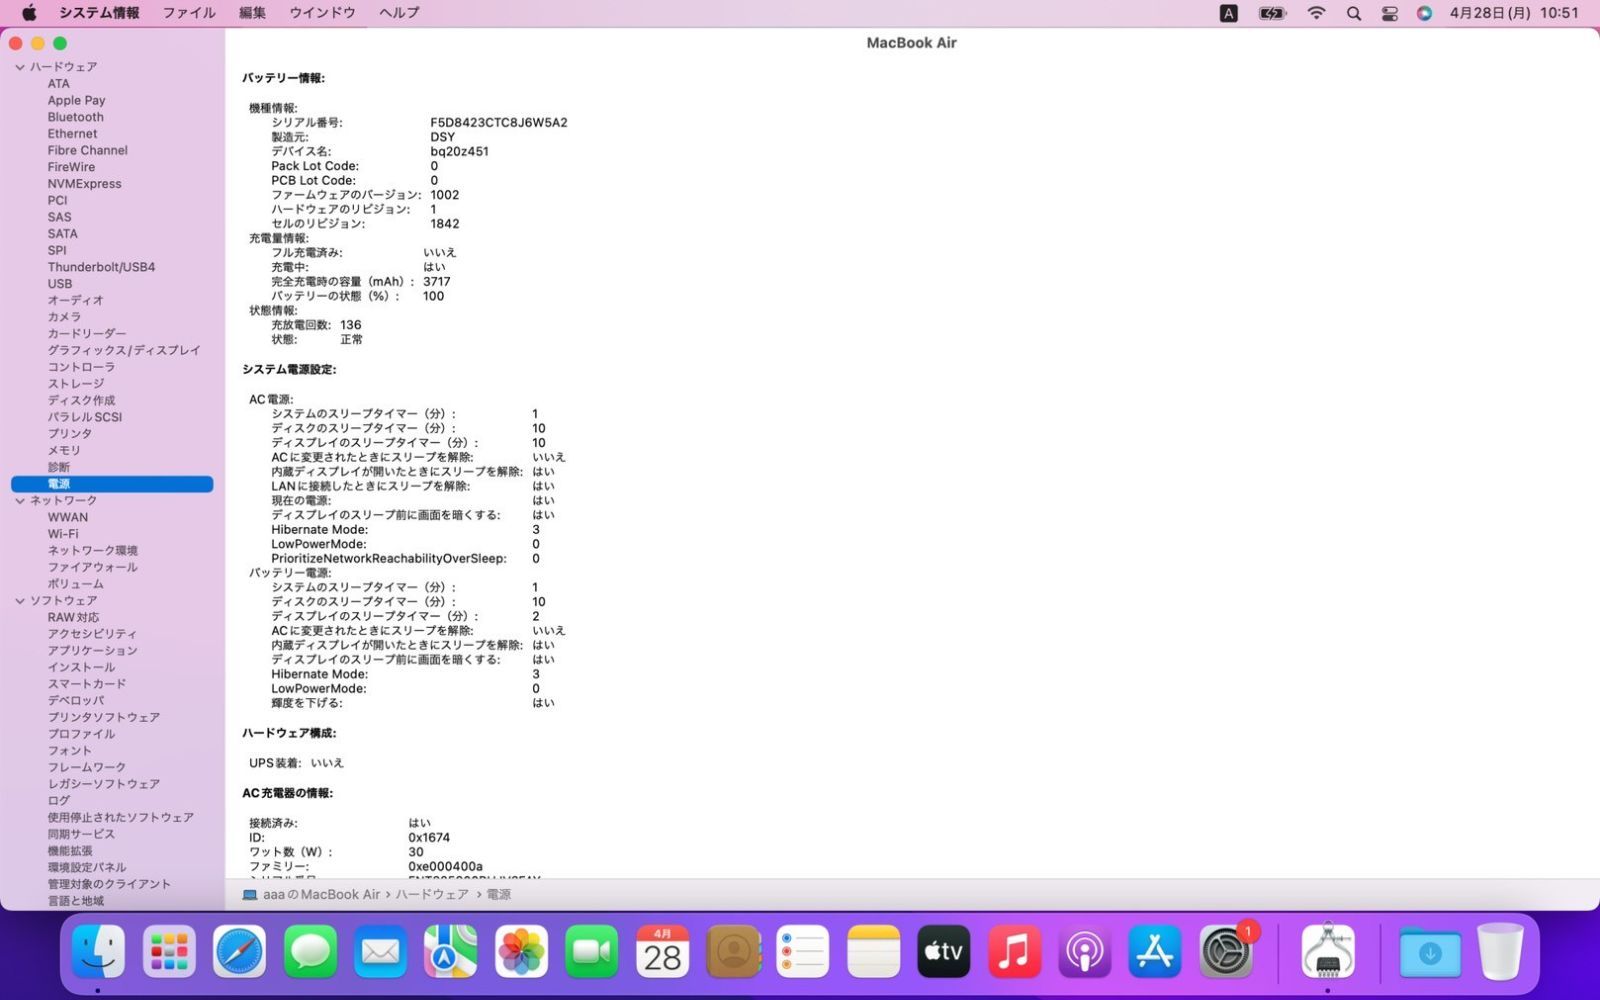The width and height of the screenshot is (1600, 1000).
Task: Select USB in sidebar
Action: (x=60, y=284)
